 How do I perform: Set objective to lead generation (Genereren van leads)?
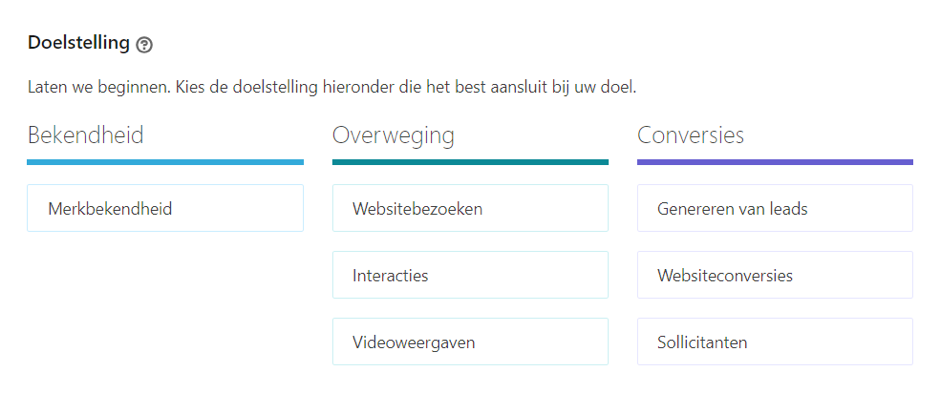click(x=775, y=208)
